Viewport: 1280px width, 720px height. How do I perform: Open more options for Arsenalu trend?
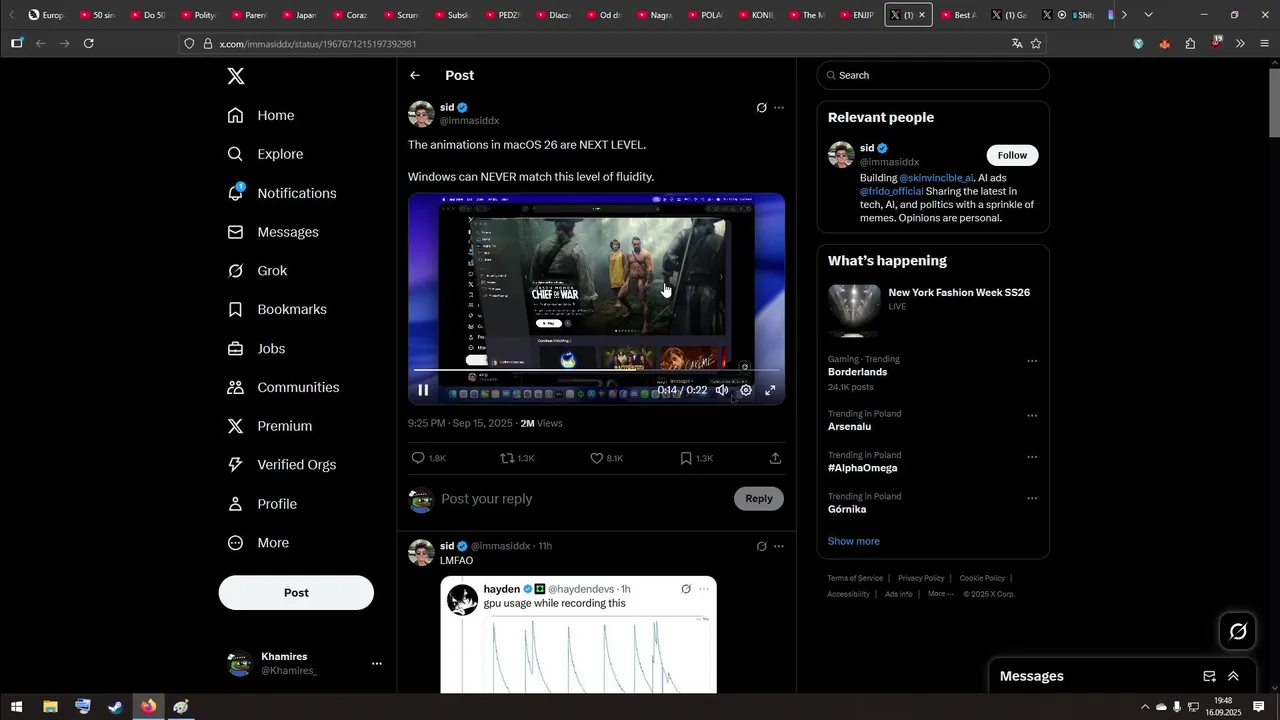(1032, 416)
